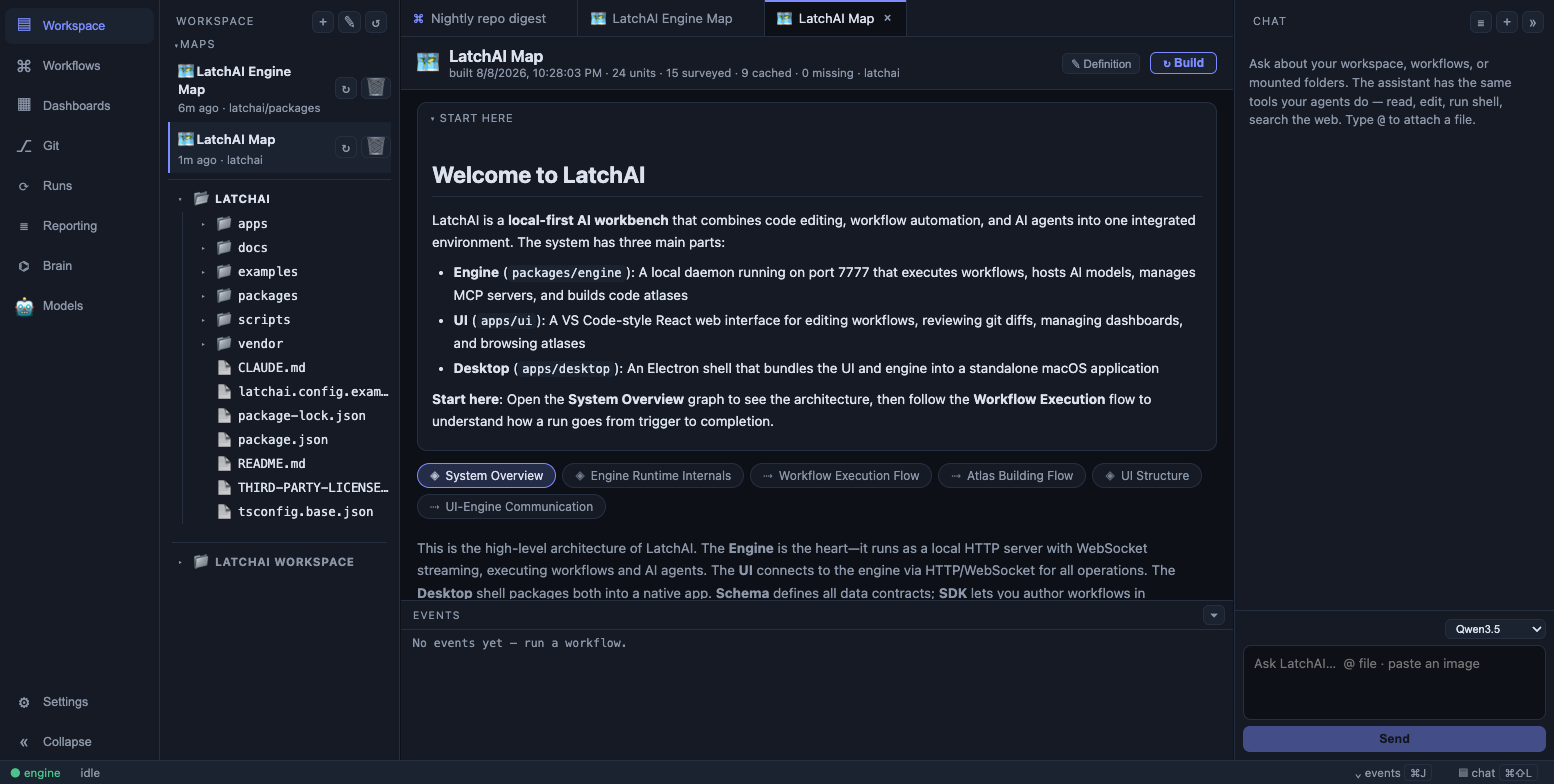Open the Dashboards section
The width and height of the screenshot is (1554, 784).
tap(79, 105)
